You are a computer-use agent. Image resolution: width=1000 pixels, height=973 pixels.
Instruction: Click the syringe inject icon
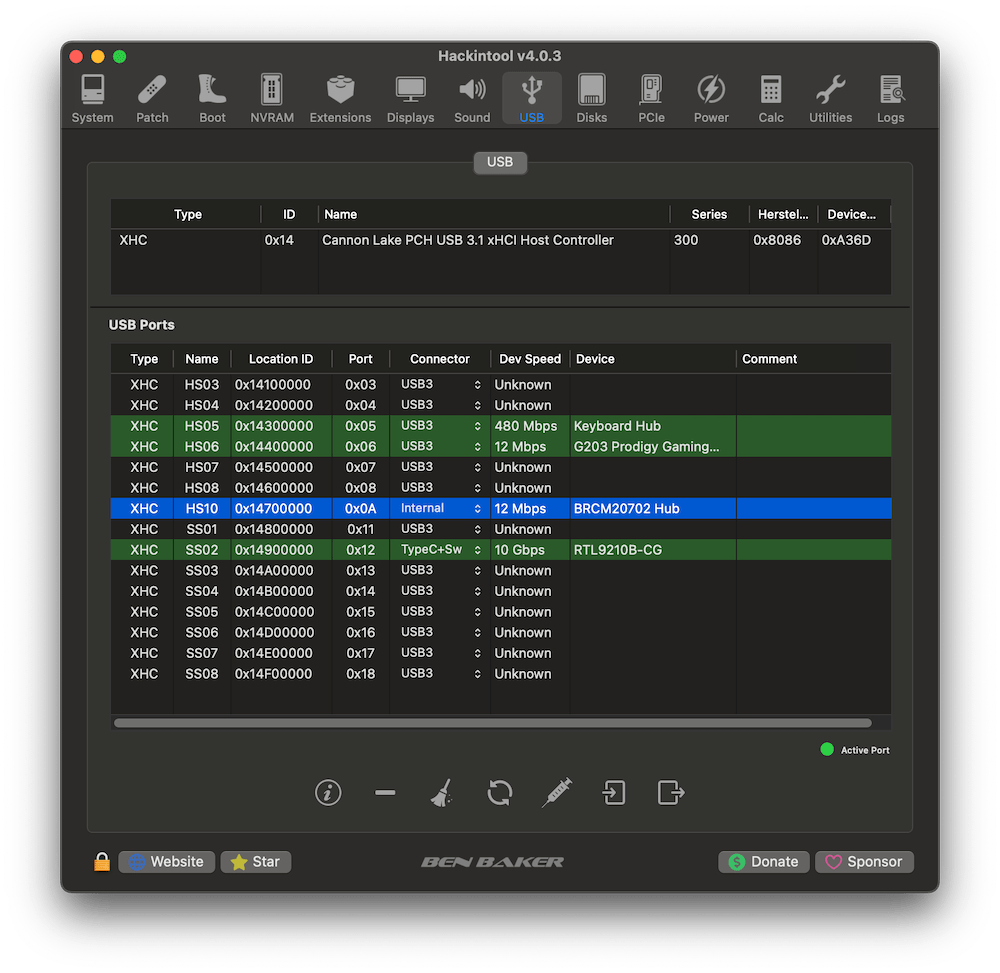click(x=557, y=793)
